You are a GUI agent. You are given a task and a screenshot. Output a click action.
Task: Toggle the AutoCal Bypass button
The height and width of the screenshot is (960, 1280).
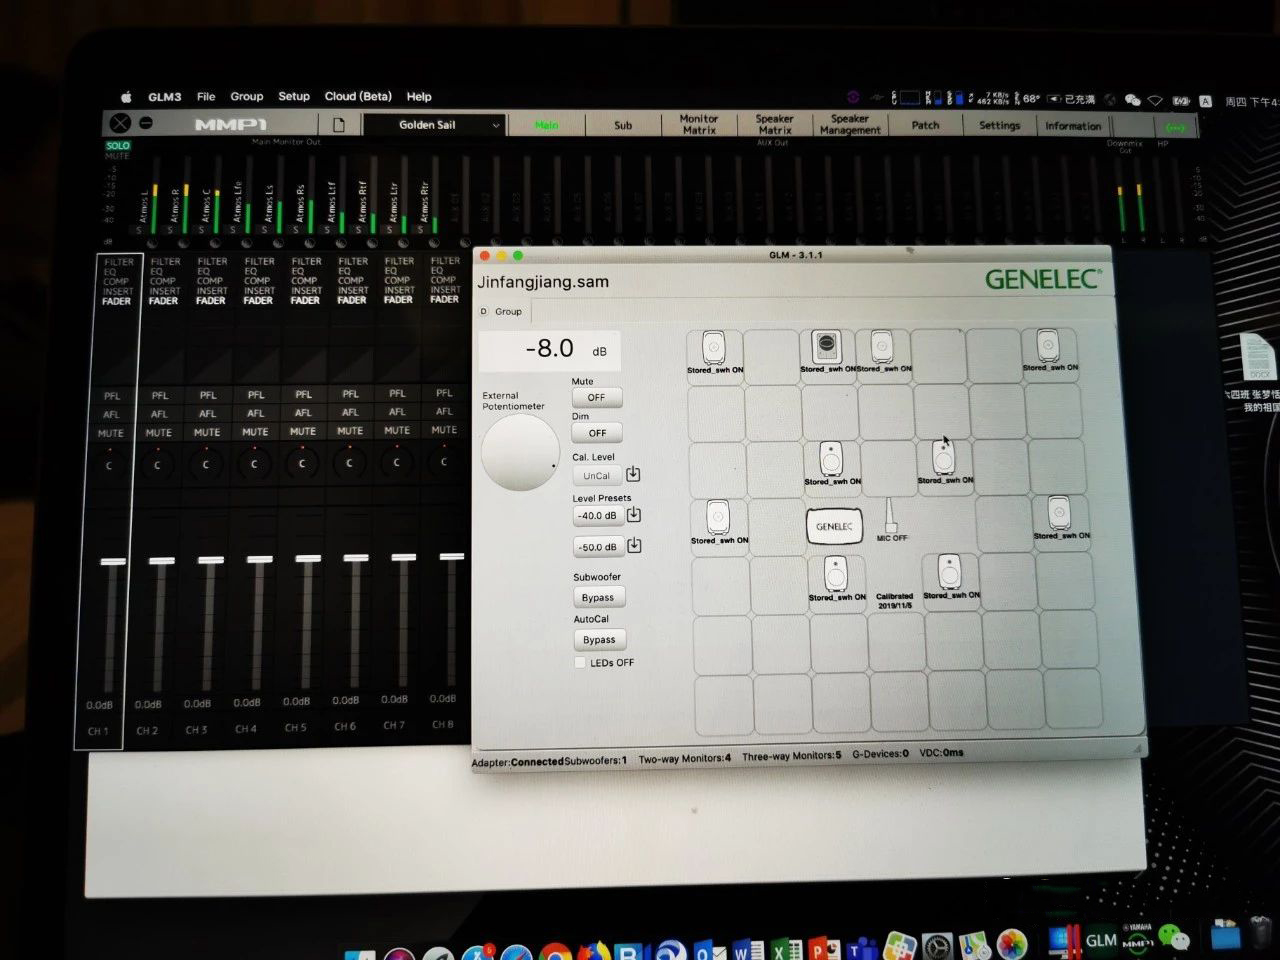pyautogui.click(x=599, y=639)
